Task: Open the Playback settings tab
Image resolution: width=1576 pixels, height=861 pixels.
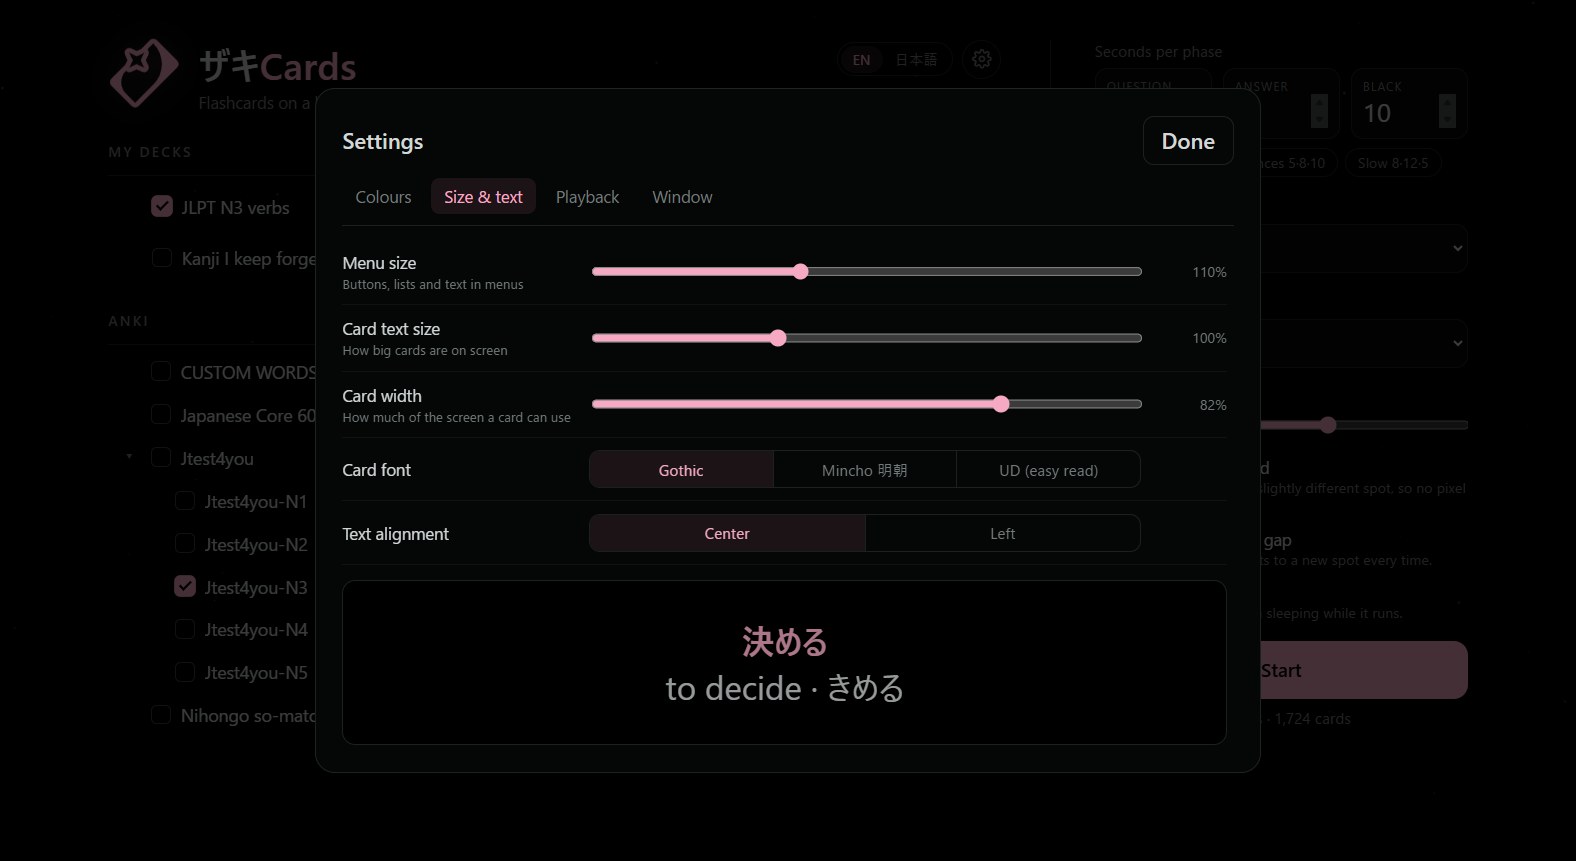Action: coord(587,197)
